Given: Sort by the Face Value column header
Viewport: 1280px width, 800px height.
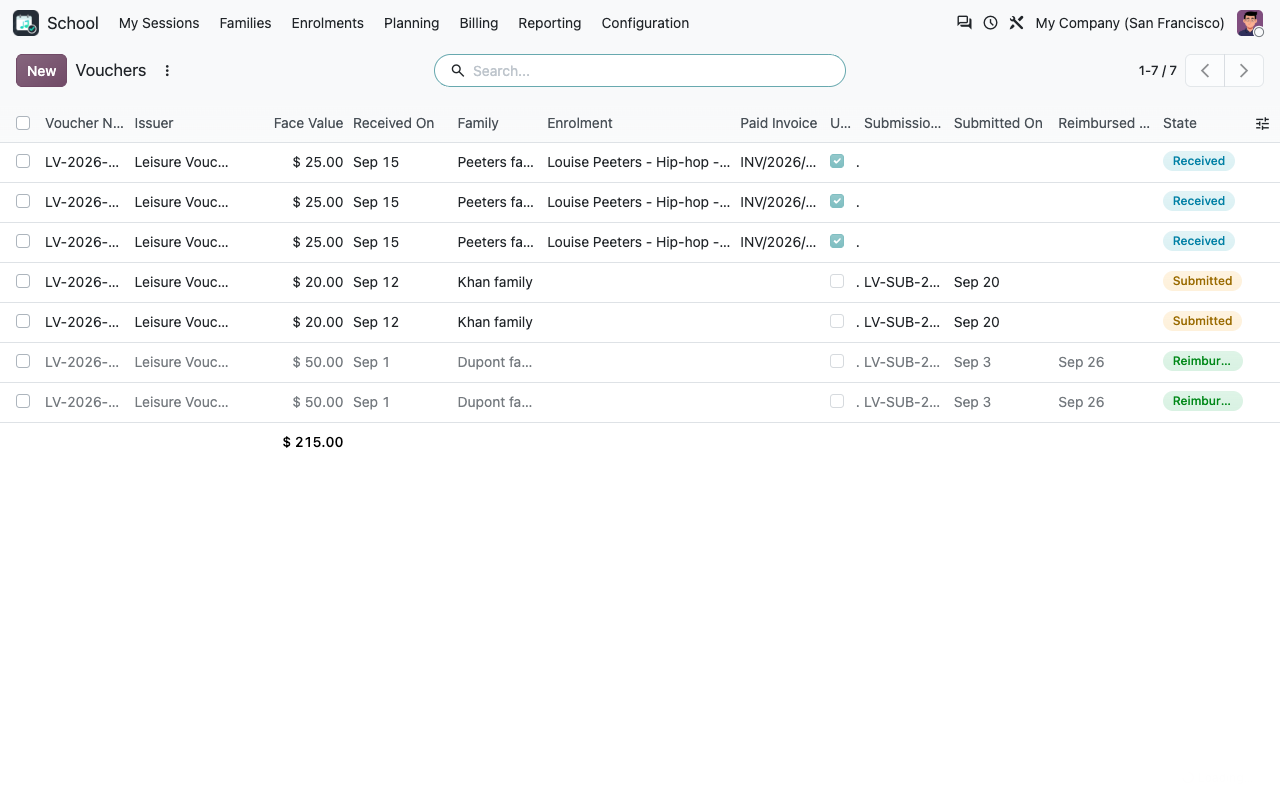Looking at the screenshot, I should (308, 123).
